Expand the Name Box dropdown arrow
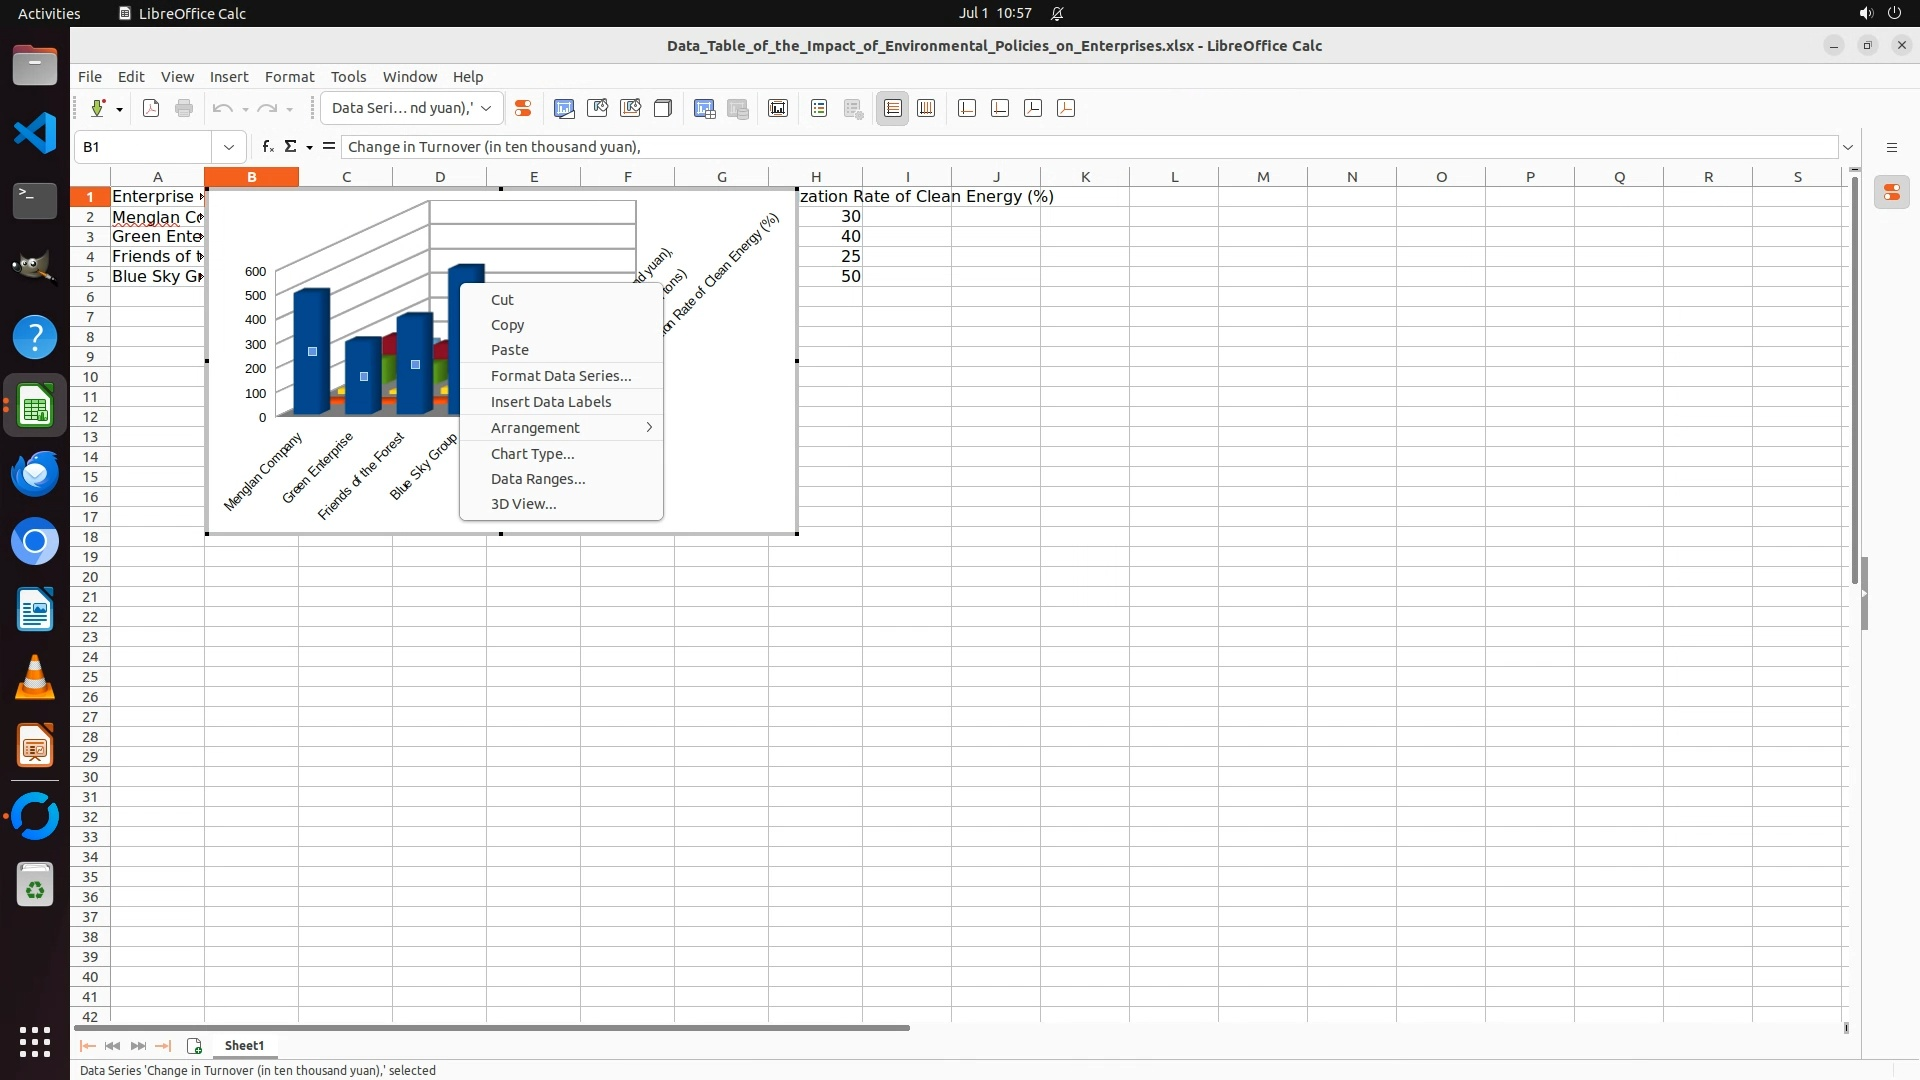This screenshot has height=1080, width=1920. [x=229, y=147]
